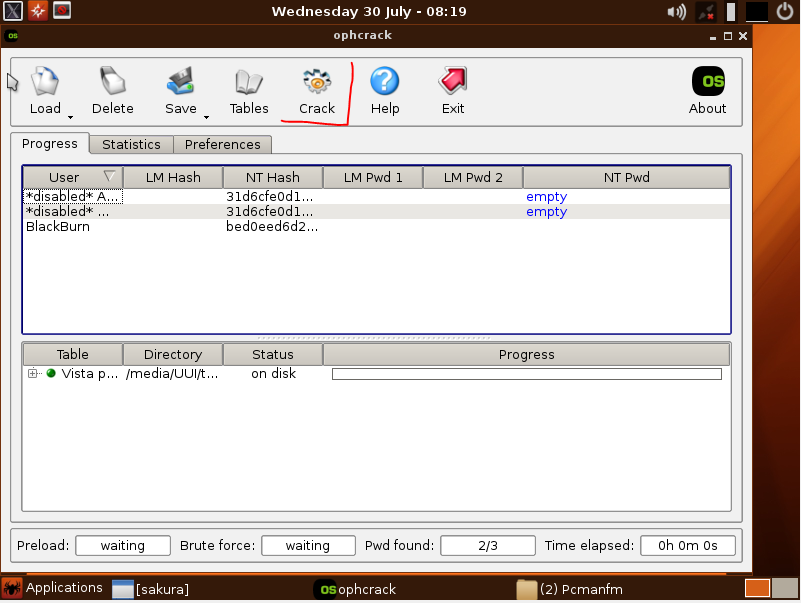
Task: Click the NT Hash column header
Action: [273, 177]
